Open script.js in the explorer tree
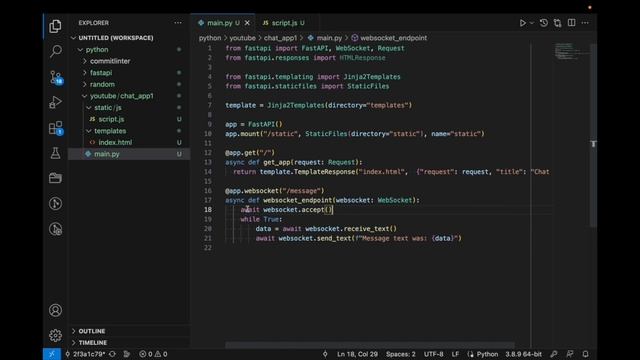This screenshot has width=640, height=360. tap(129, 119)
